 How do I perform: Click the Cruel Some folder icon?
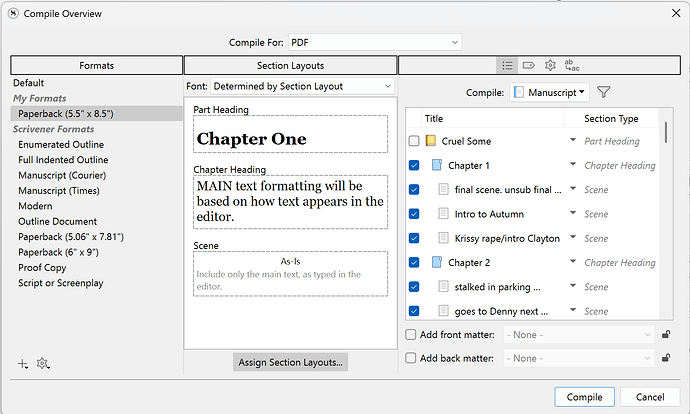tap(431, 141)
